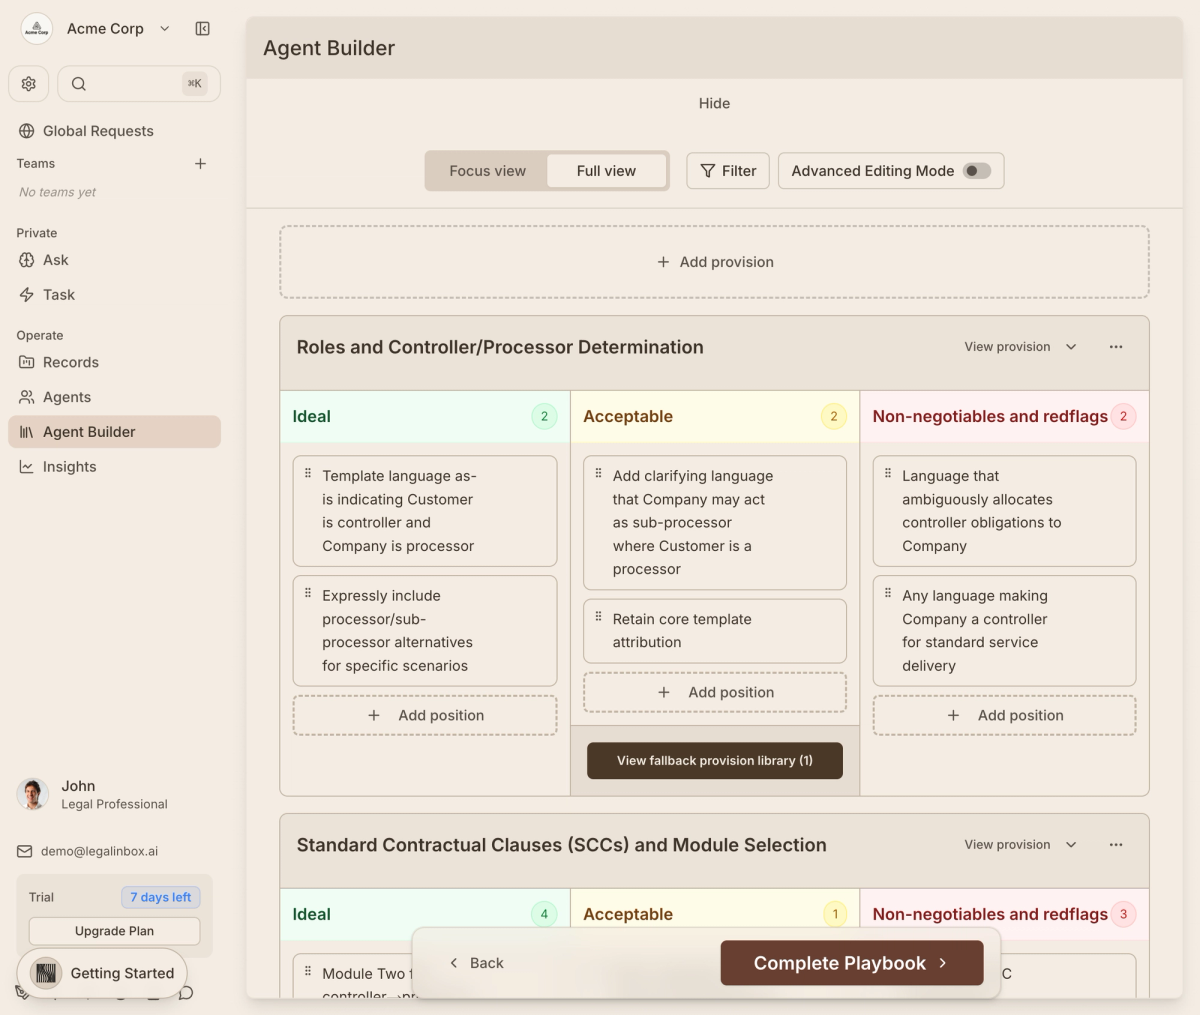Screen dimensions: 1200x1015
Task: Select Agent Builder in sidebar
Action: 114,432
